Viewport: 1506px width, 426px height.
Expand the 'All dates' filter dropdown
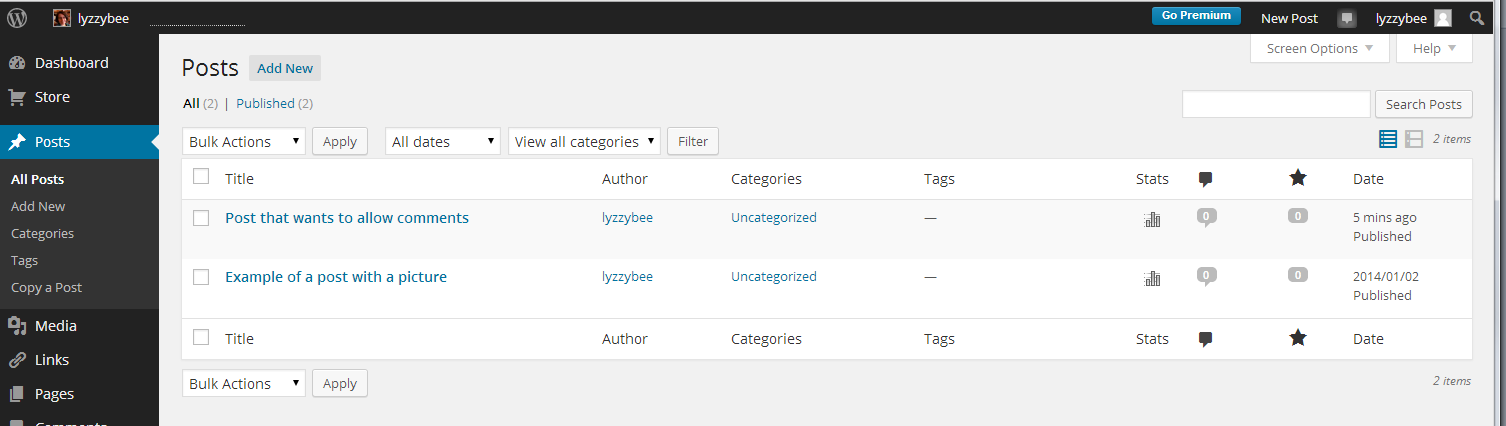442,142
